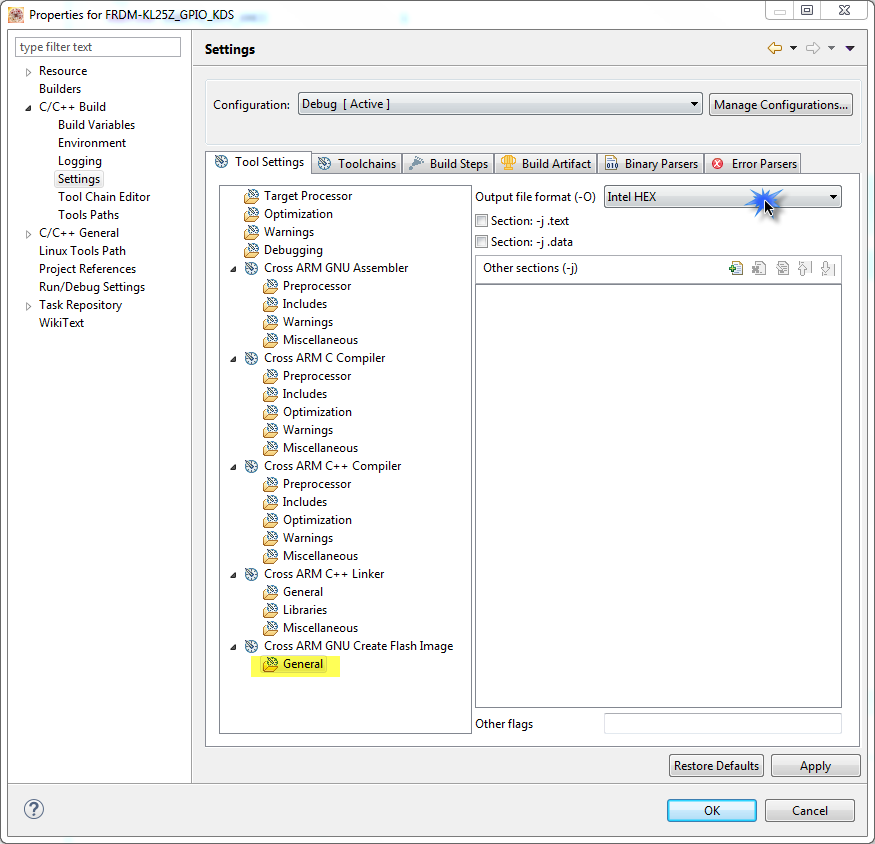Open the view menu dropdown arrow
875x844 pixels.
(x=850, y=49)
